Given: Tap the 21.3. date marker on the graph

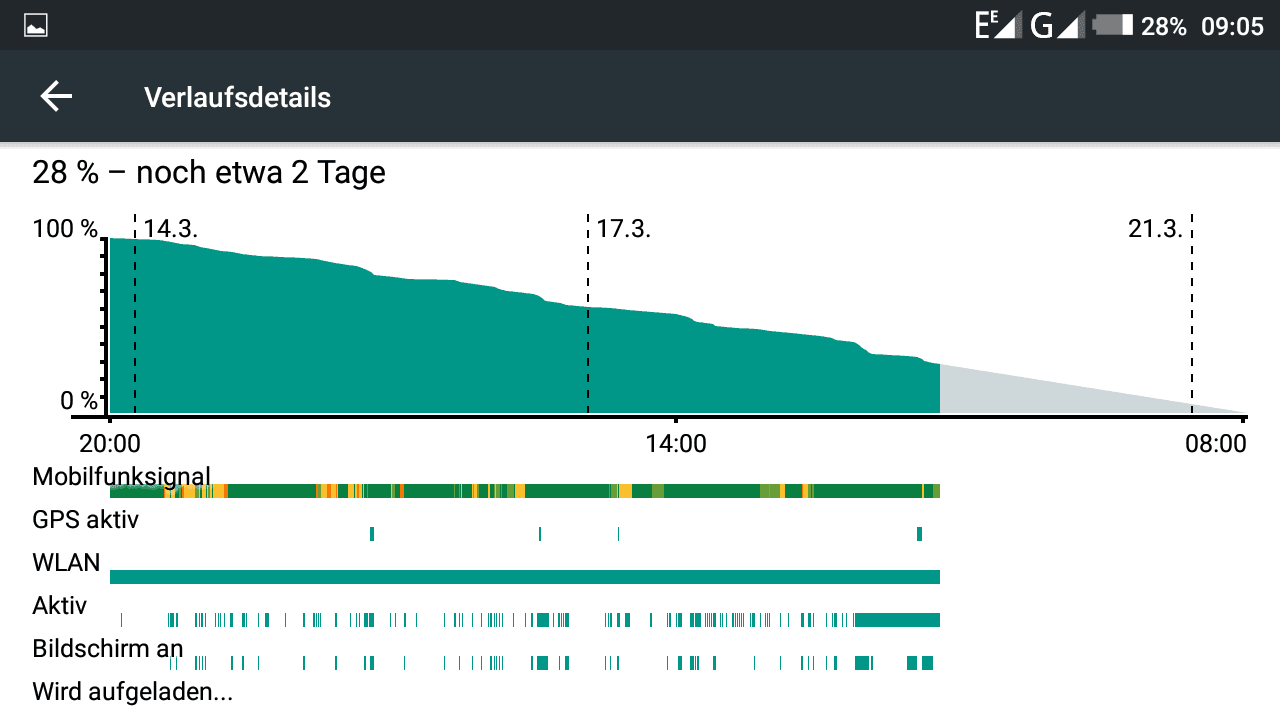Looking at the screenshot, I should tap(1155, 229).
